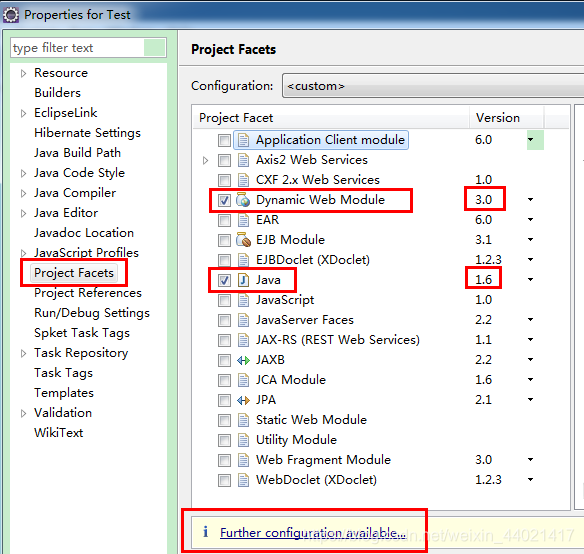Check the JavaServer Faces checkbox
Viewport: 584px width, 554px height.
(x=224, y=320)
